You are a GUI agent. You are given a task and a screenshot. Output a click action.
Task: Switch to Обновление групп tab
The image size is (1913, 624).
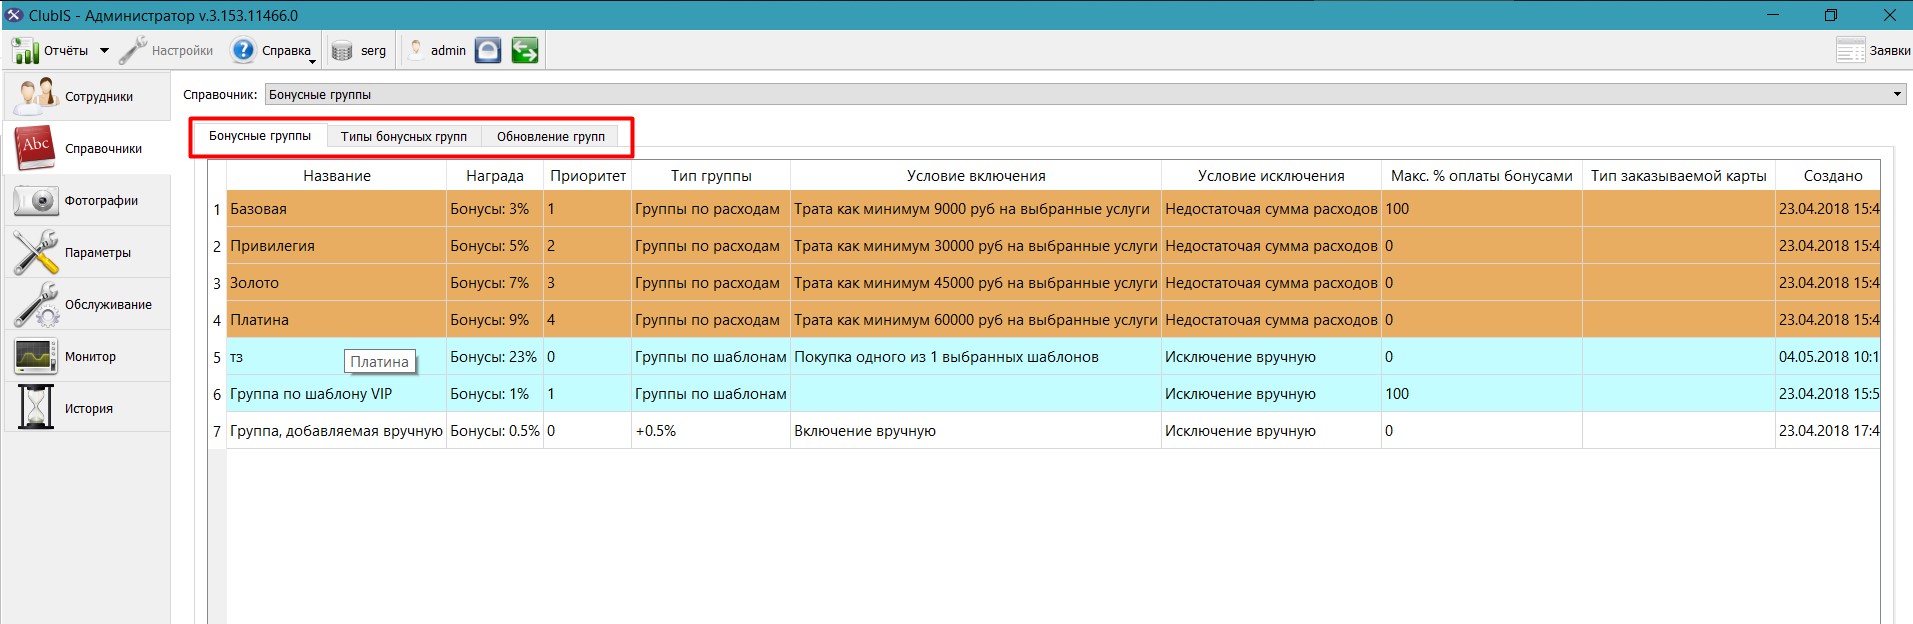[551, 137]
